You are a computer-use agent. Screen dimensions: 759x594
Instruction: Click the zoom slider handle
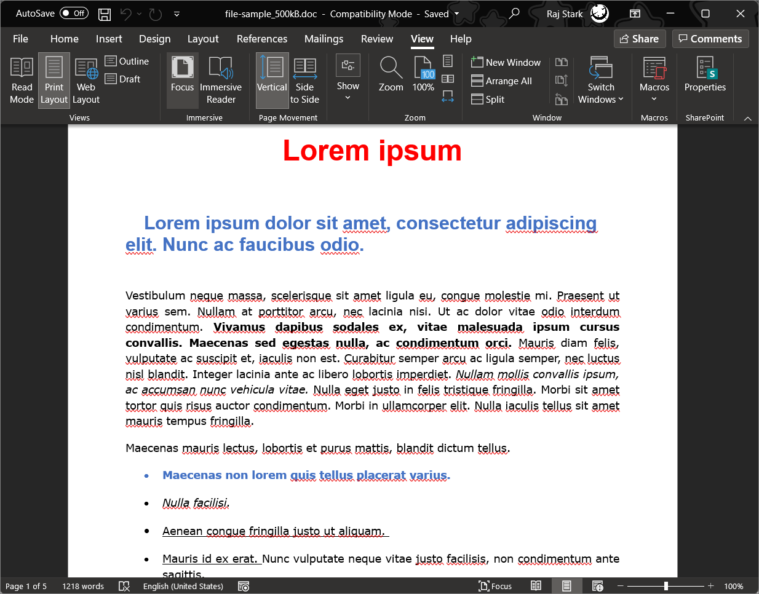pos(666,586)
